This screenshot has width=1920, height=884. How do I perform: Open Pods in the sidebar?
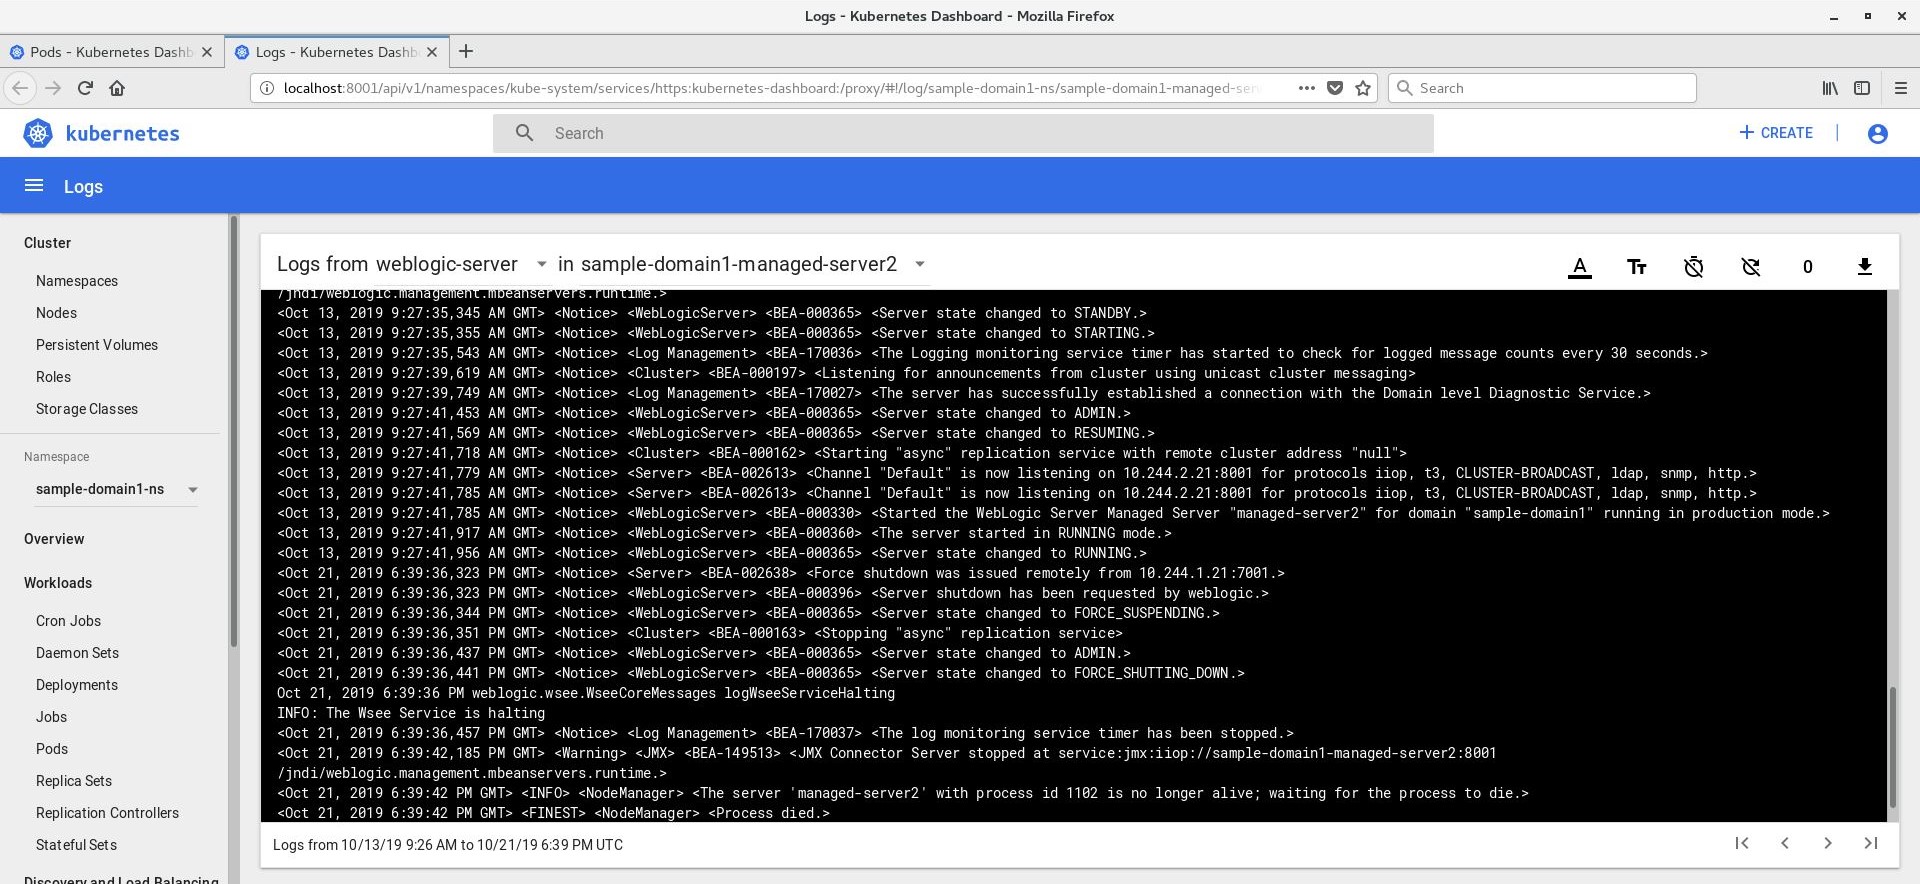[52, 749]
